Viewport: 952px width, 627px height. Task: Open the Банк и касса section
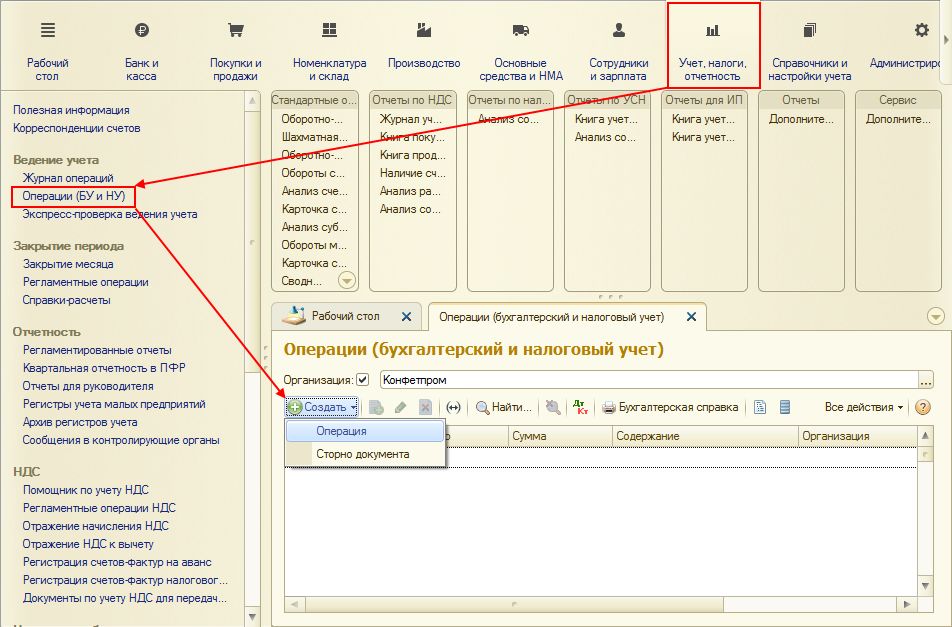[141, 51]
